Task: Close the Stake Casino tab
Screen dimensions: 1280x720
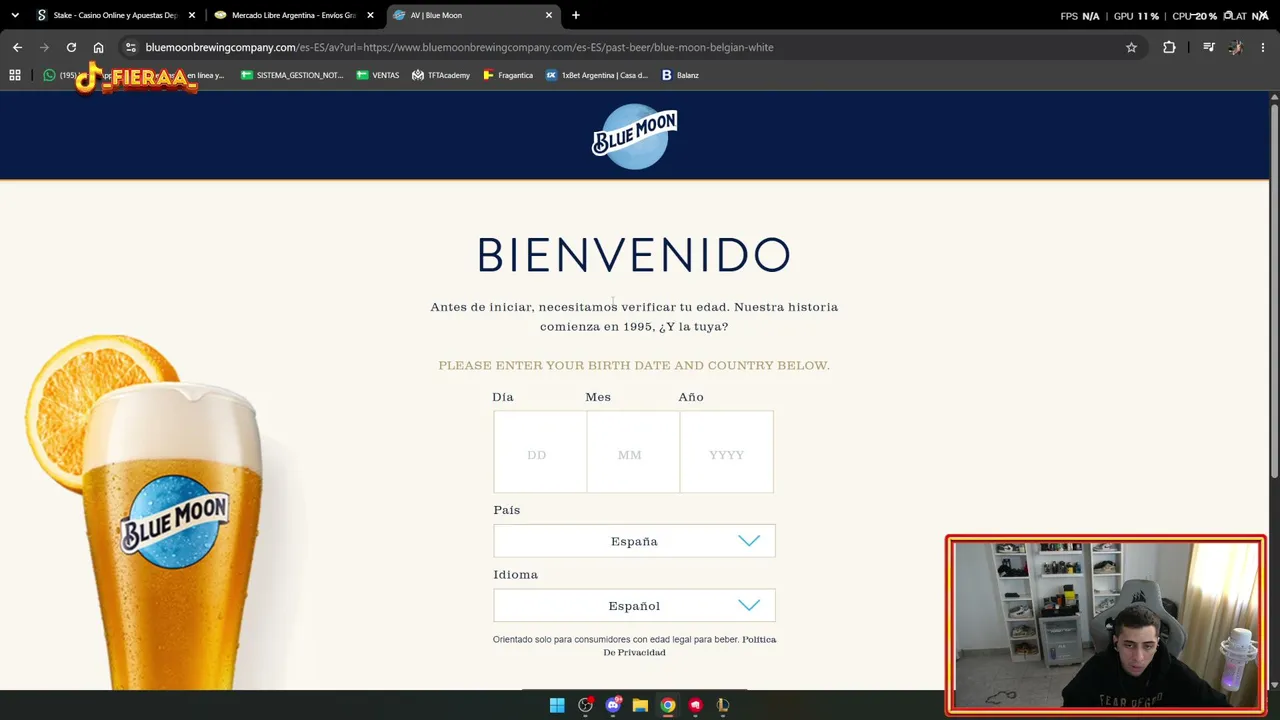Action: click(192, 15)
